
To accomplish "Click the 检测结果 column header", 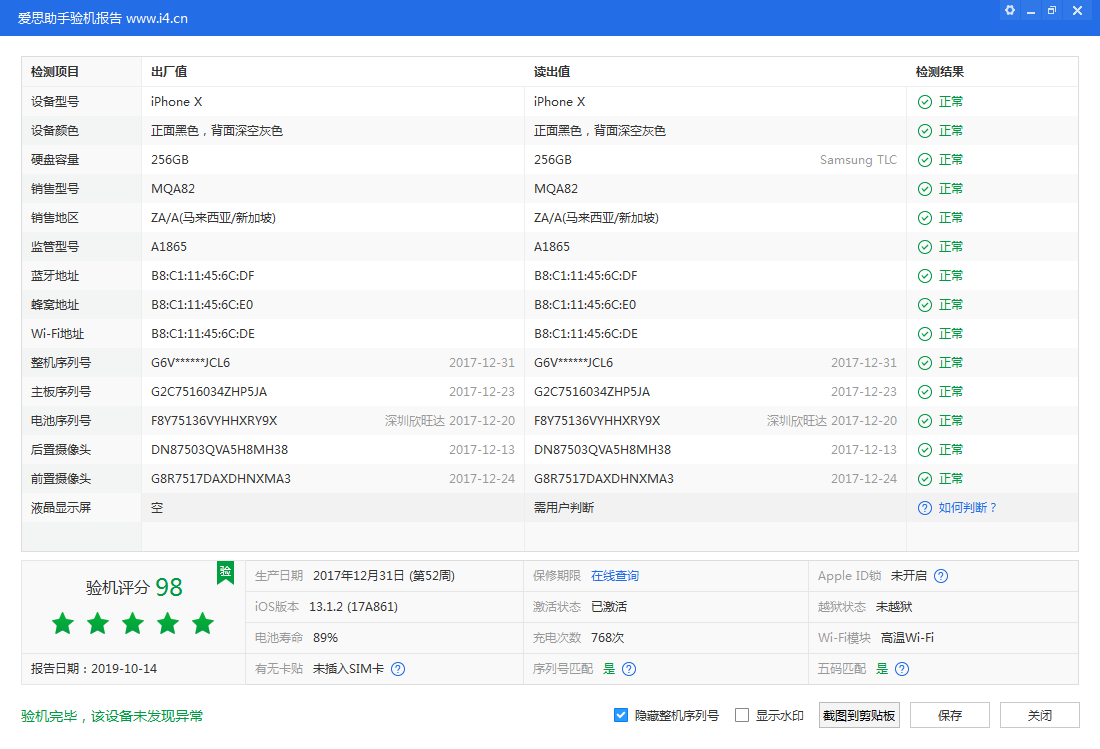I will click(940, 72).
